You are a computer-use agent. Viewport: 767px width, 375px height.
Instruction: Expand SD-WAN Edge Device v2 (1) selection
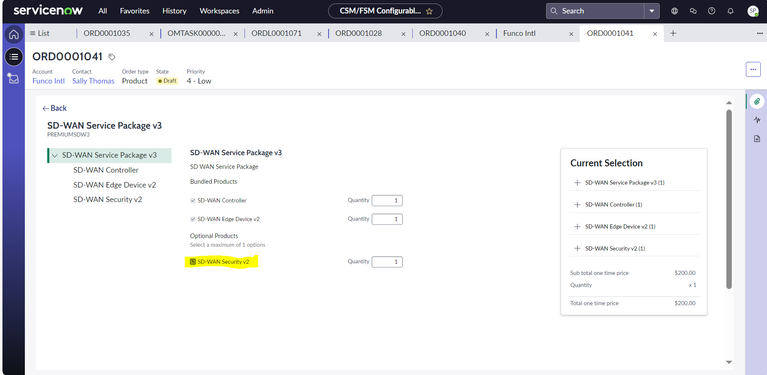pyautogui.click(x=577, y=226)
